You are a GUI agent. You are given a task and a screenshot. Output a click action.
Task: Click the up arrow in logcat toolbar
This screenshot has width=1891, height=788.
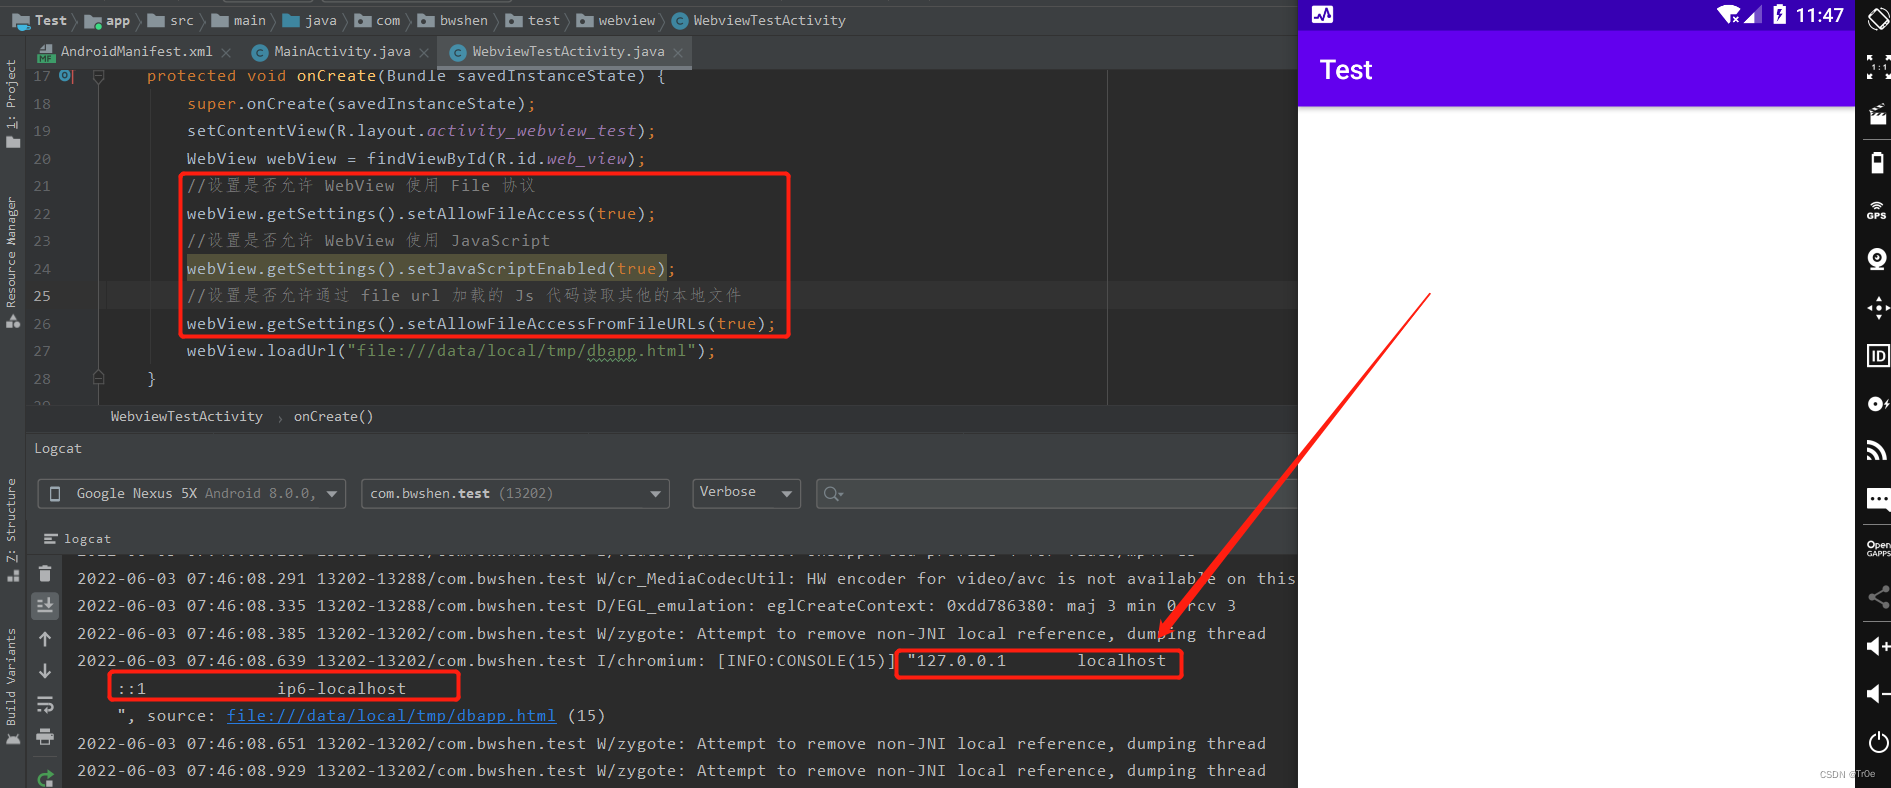(x=45, y=639)
